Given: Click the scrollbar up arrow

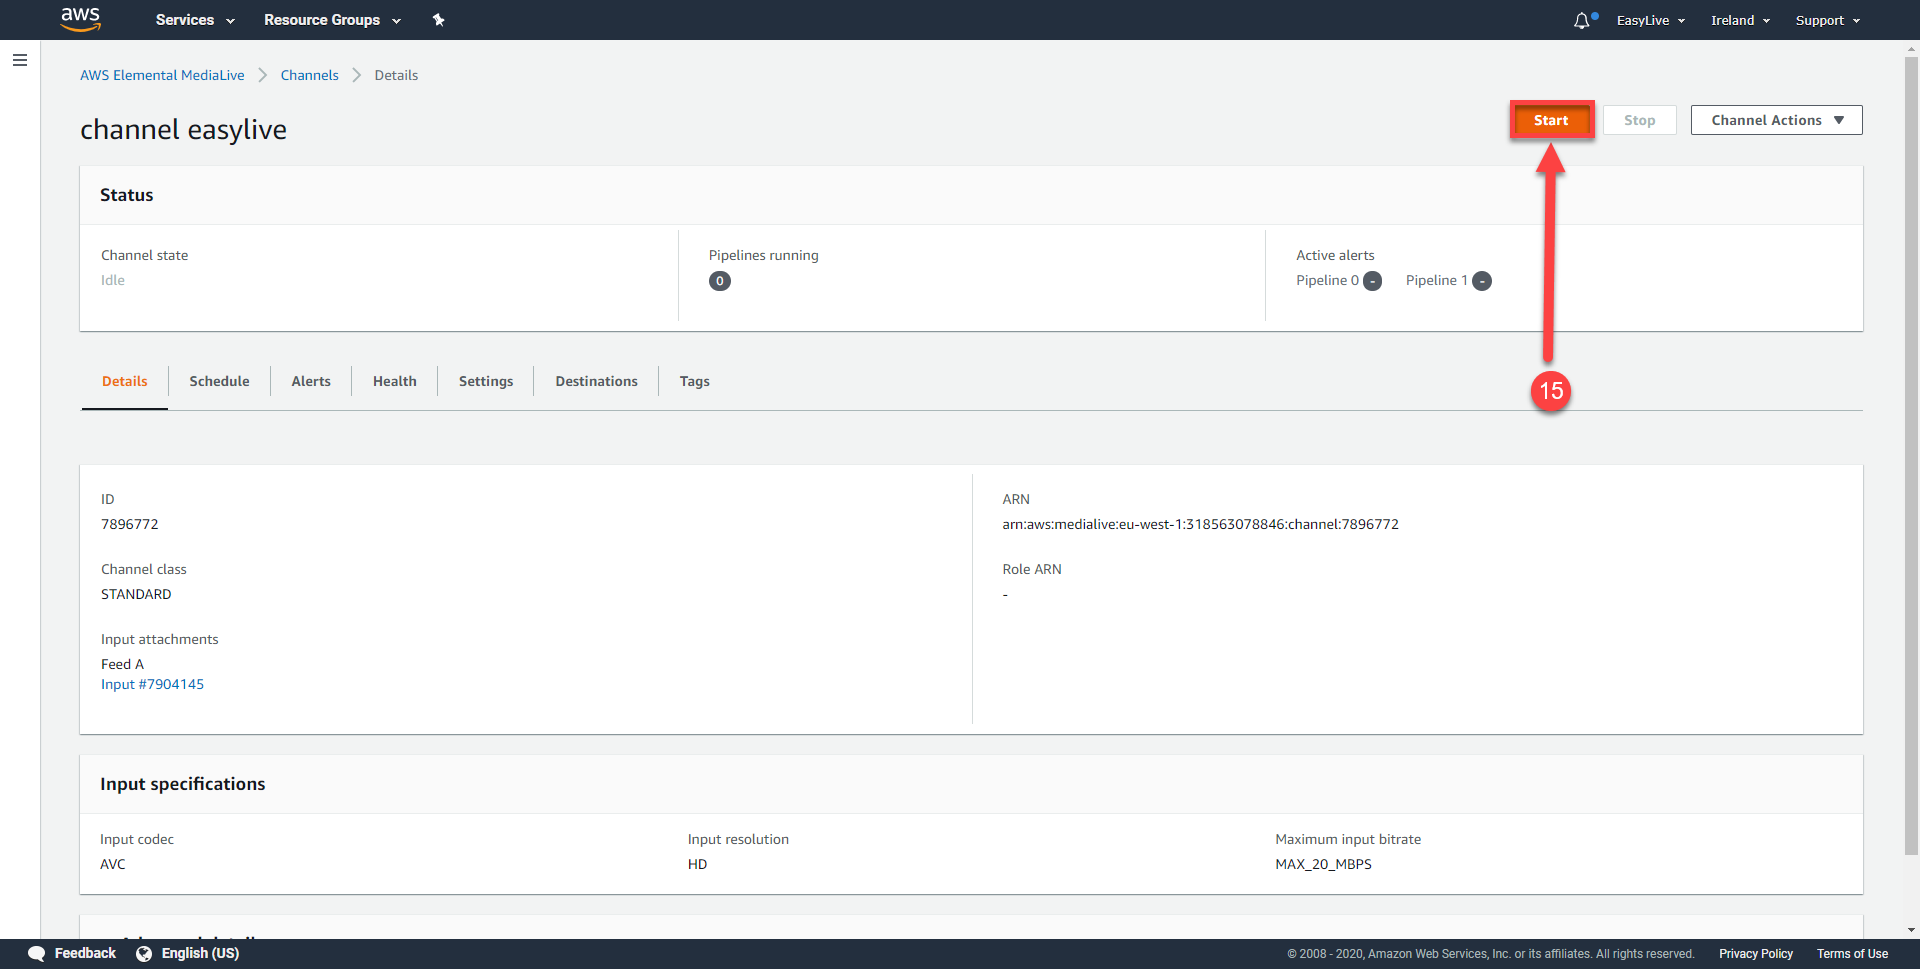Looking at the screenshot, I should click(1911, 48).
